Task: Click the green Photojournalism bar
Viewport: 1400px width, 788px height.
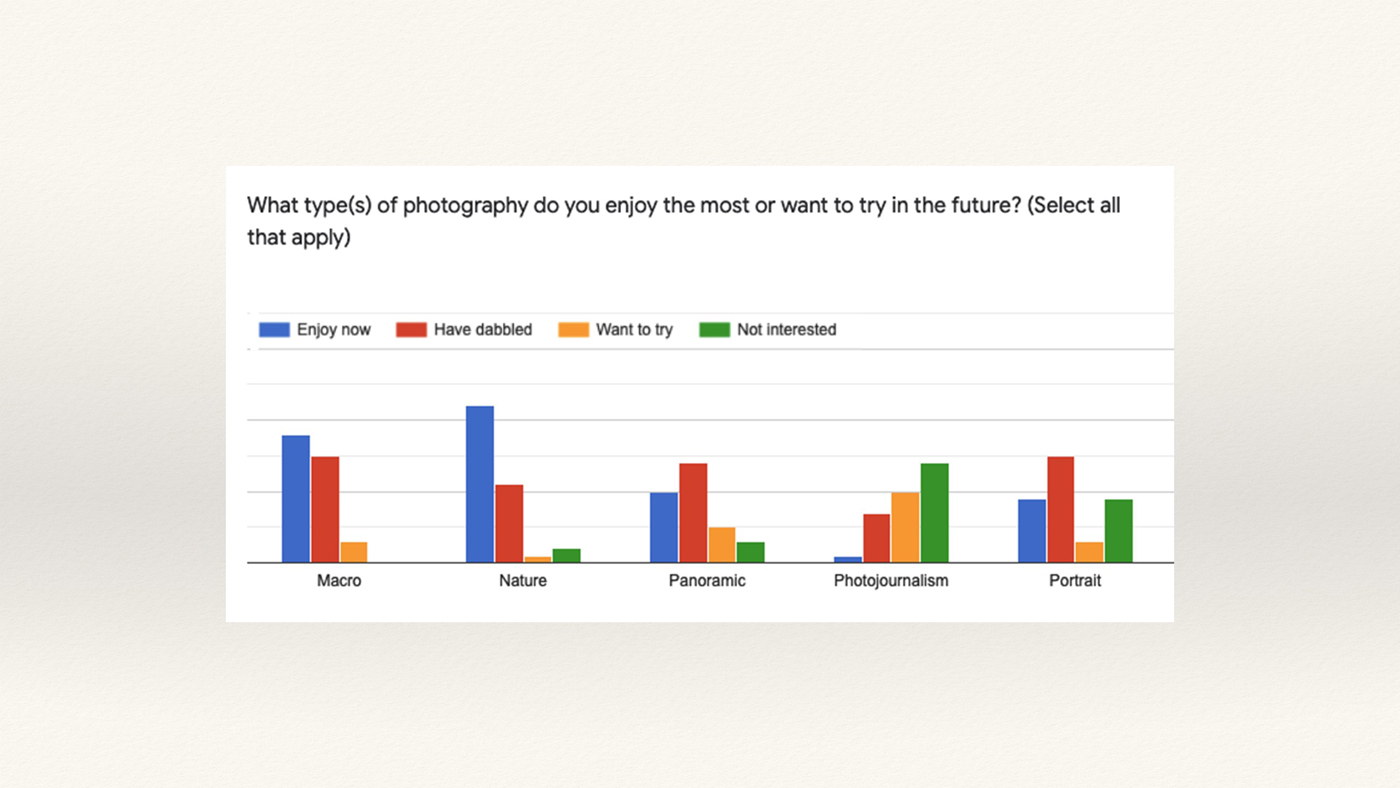Action: [935, 513]
